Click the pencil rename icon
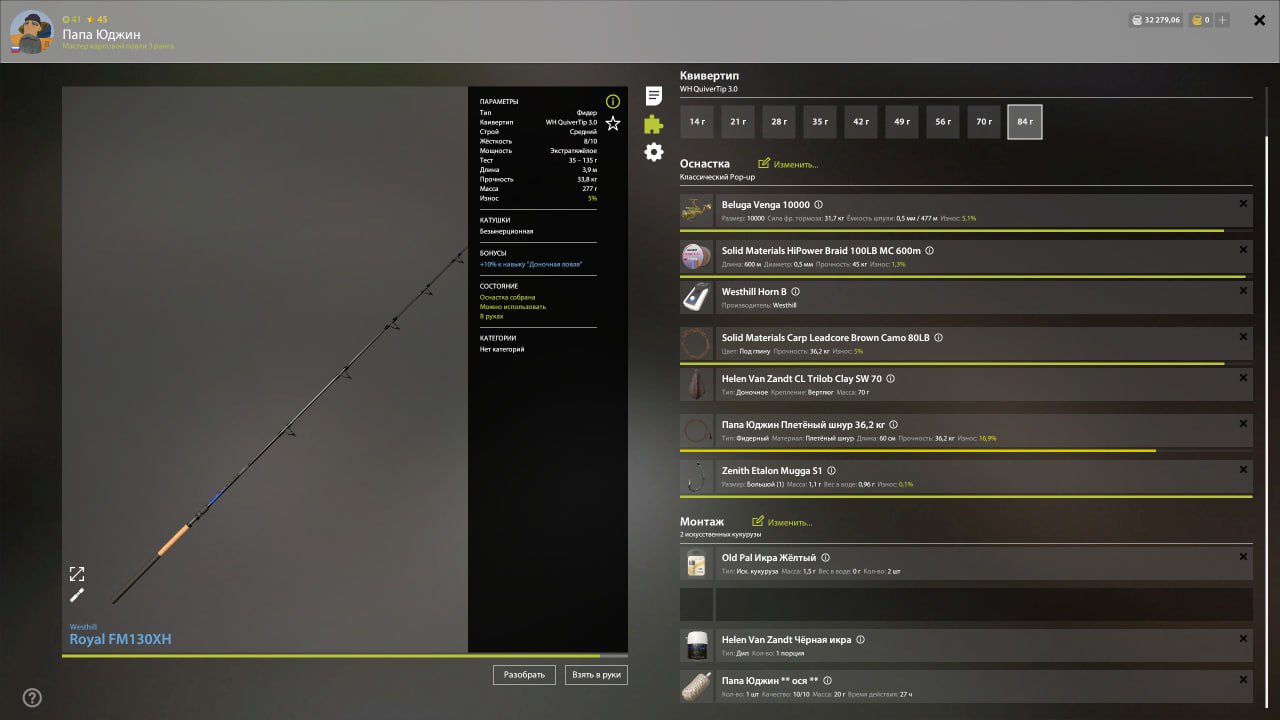 (77, 595)
